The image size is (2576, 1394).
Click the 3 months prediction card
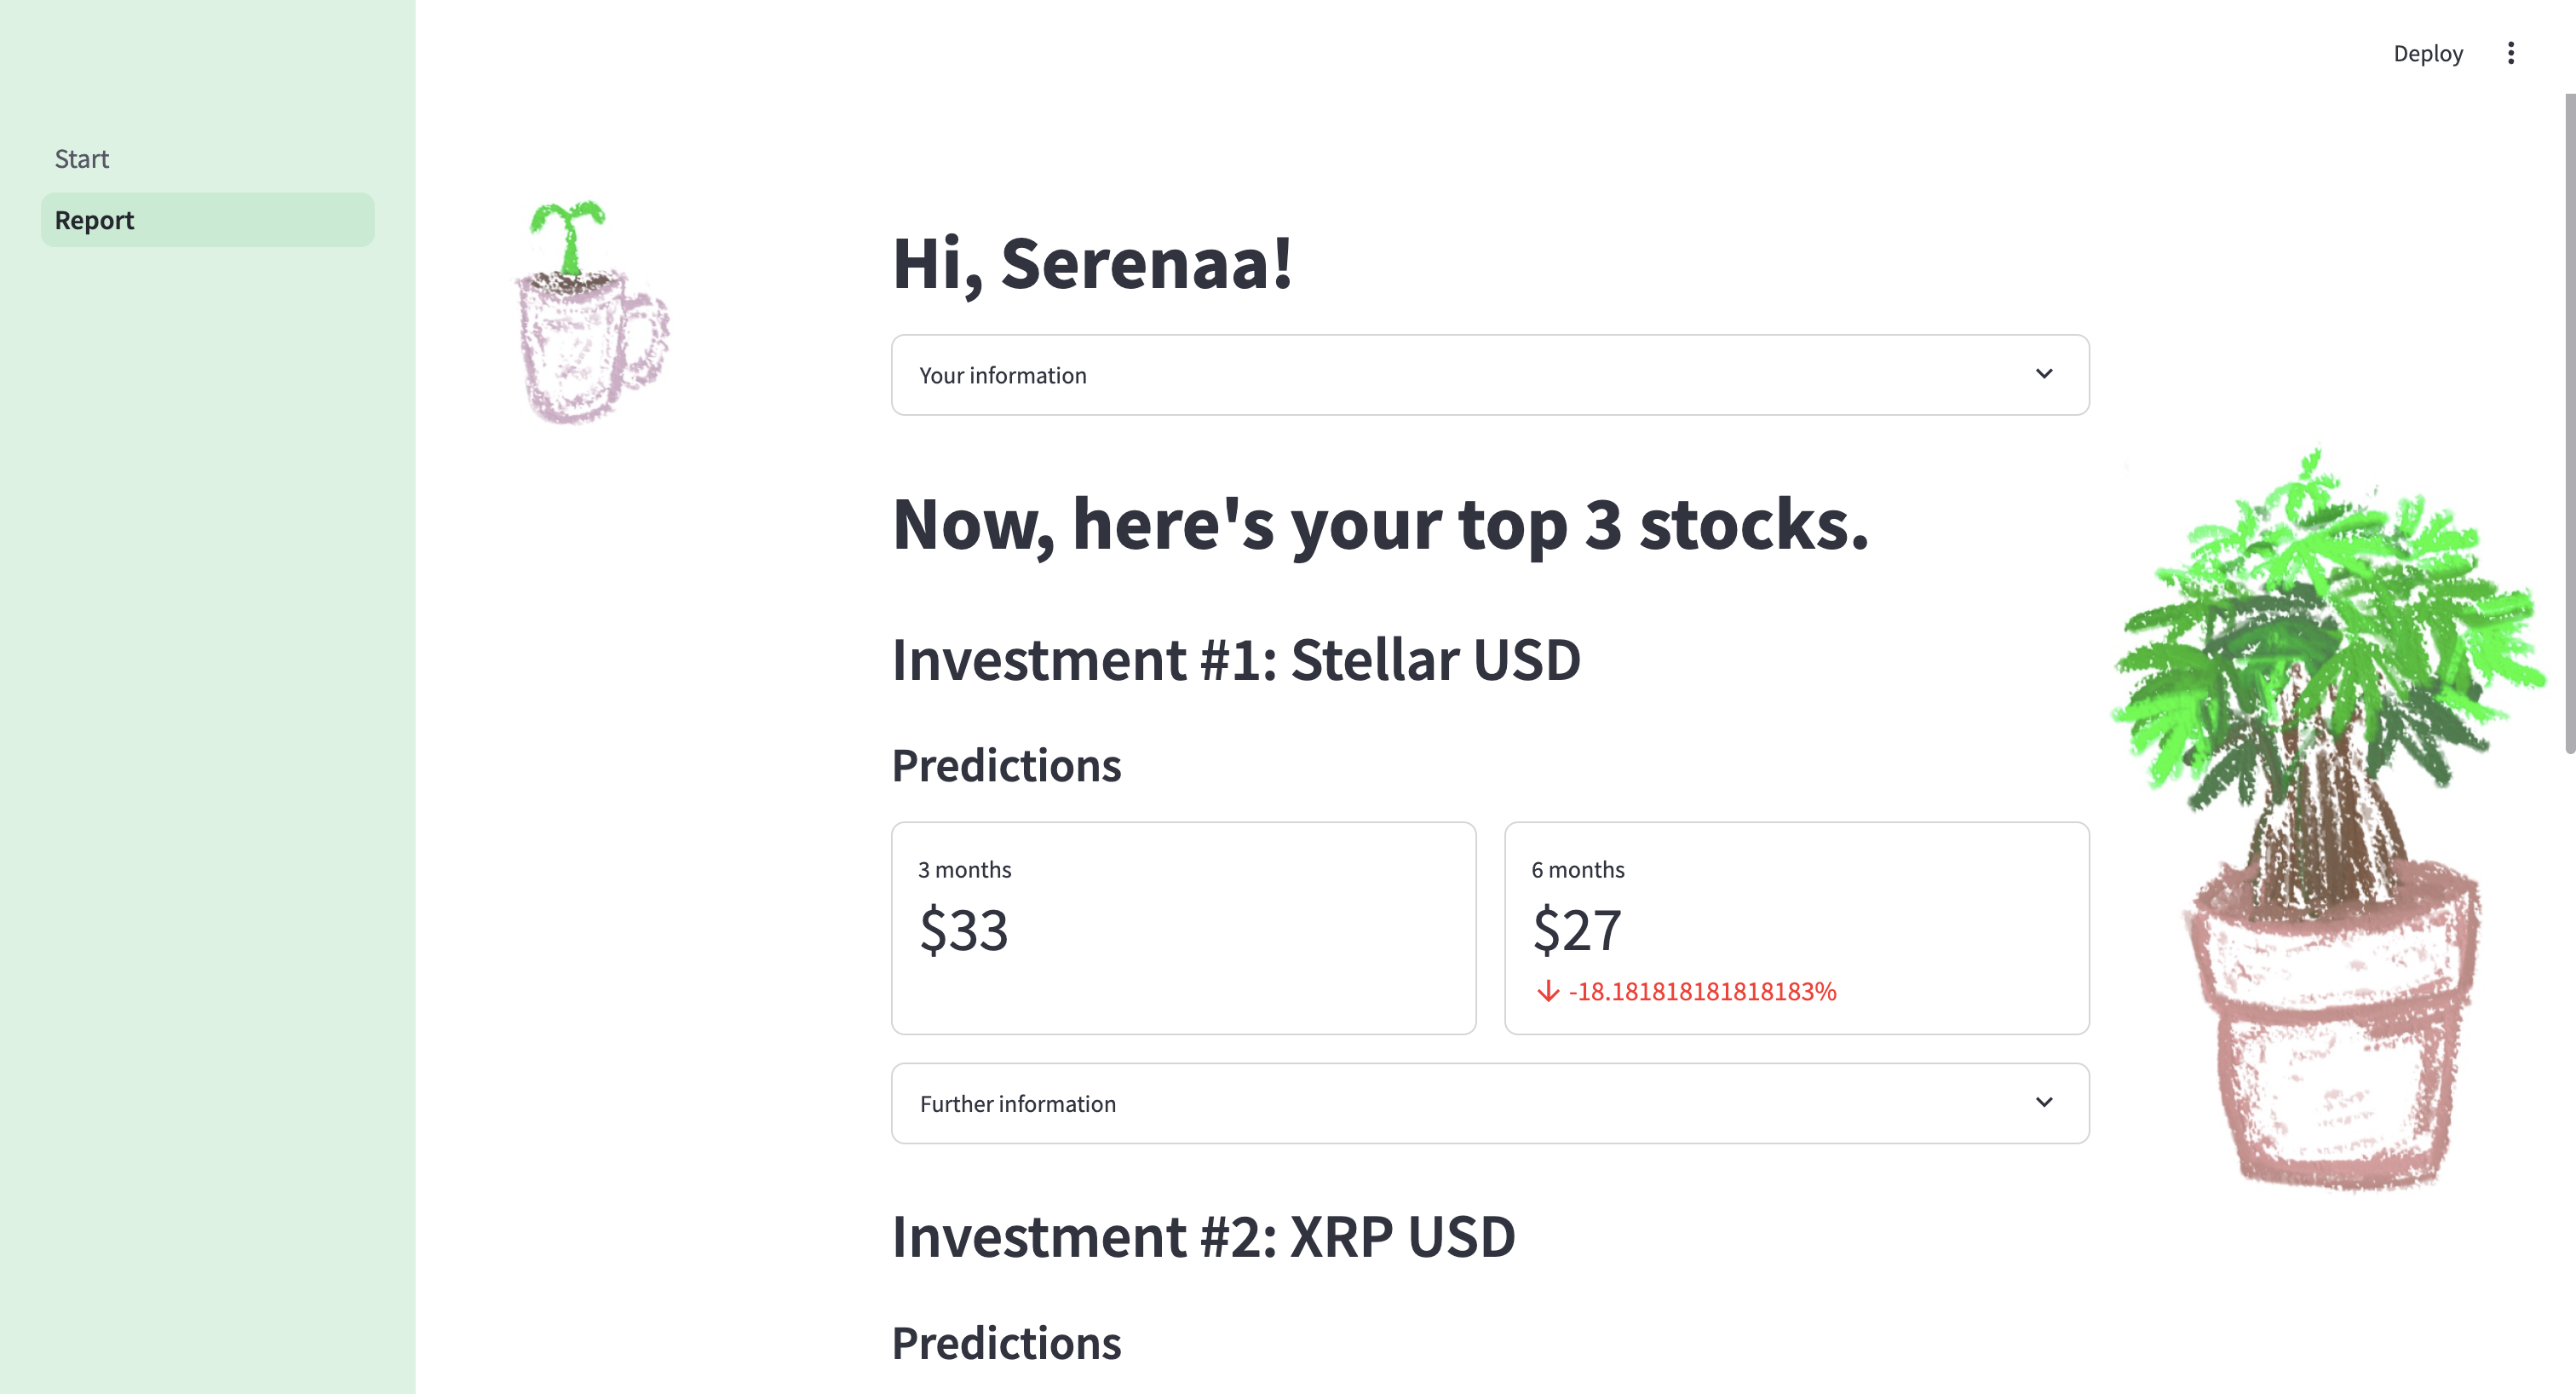pos(1183,927)
